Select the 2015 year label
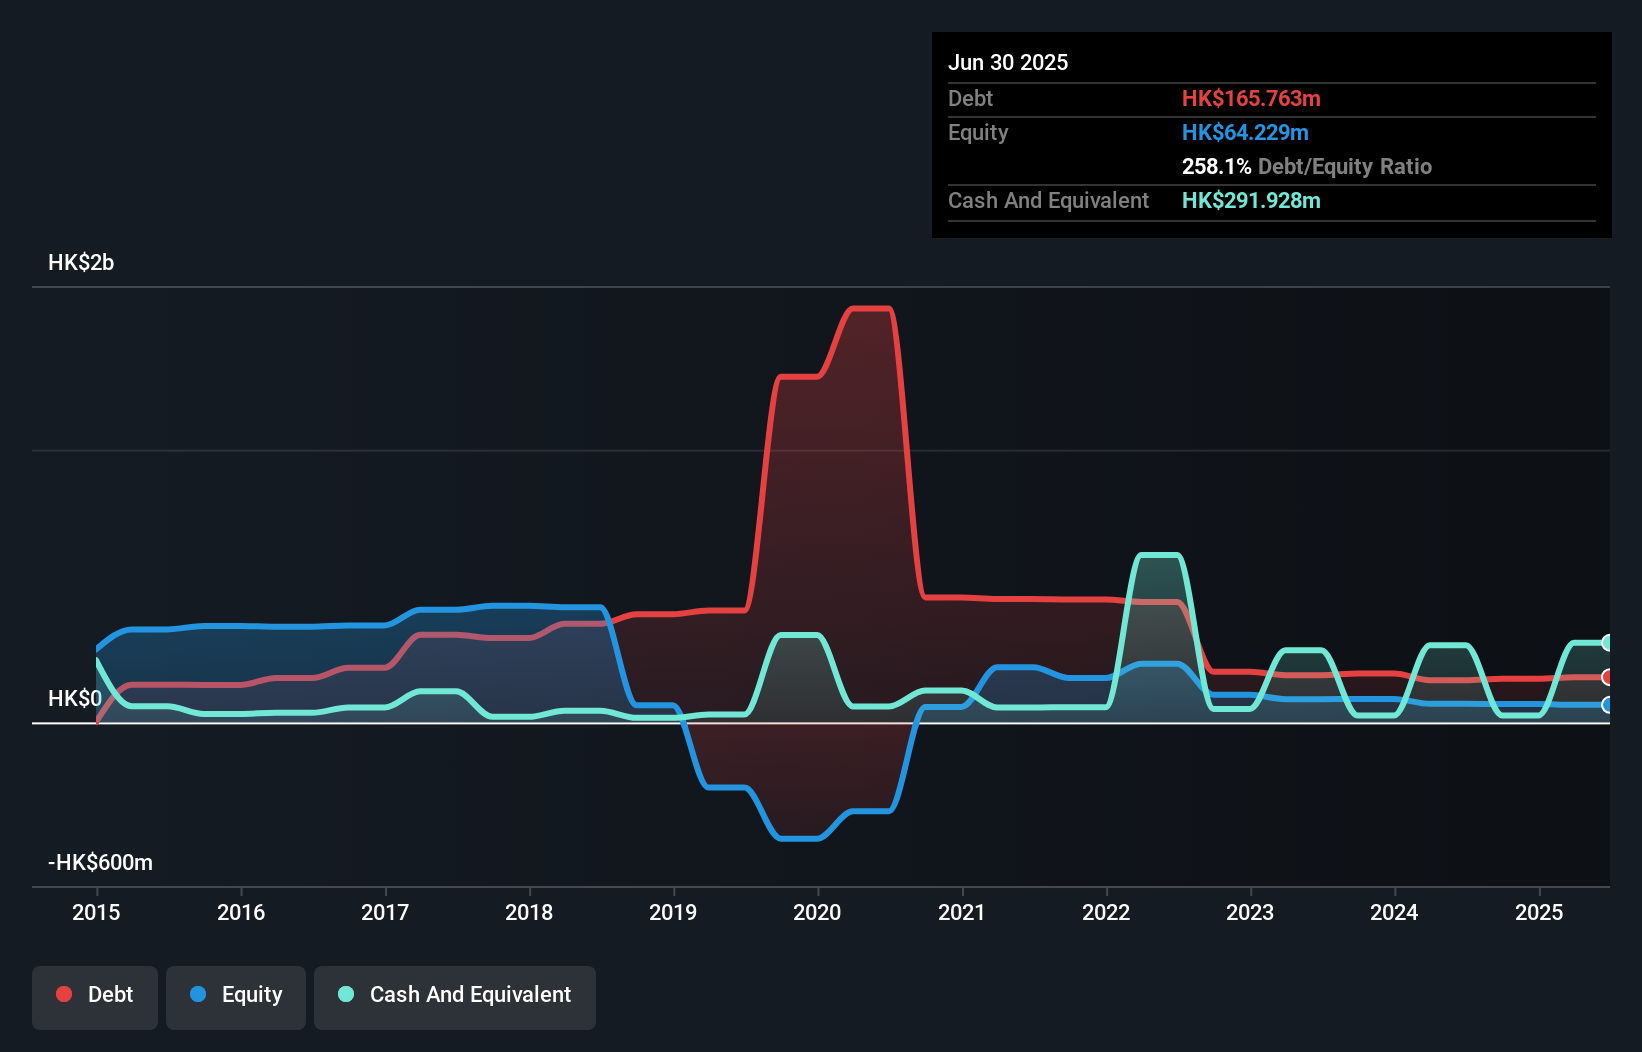The height and width of the screenshot is (1052, 1642). click(x=95, y=912)
